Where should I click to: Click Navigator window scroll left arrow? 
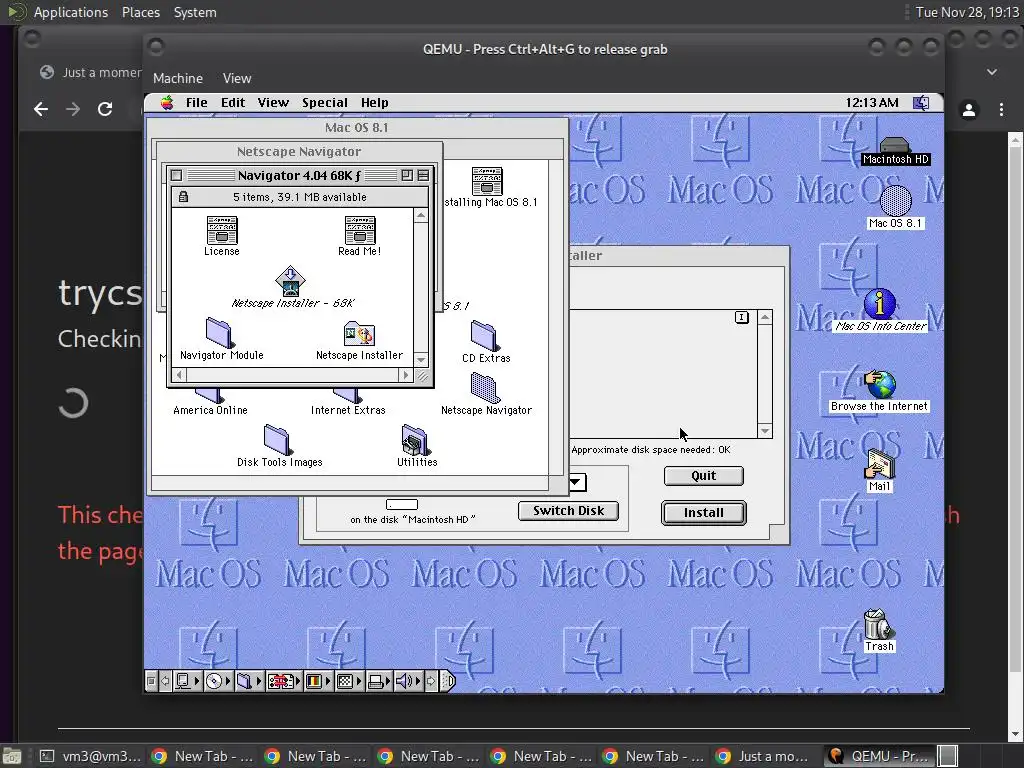179,375
